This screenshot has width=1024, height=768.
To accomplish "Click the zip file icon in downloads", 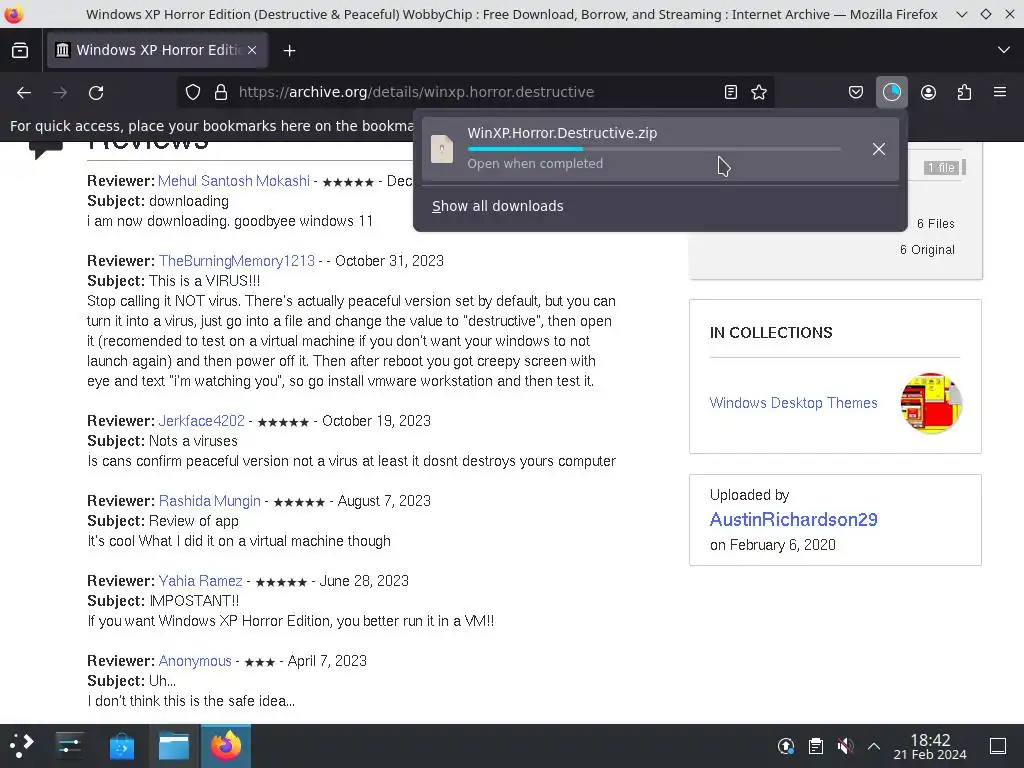I will coord(442,150).
